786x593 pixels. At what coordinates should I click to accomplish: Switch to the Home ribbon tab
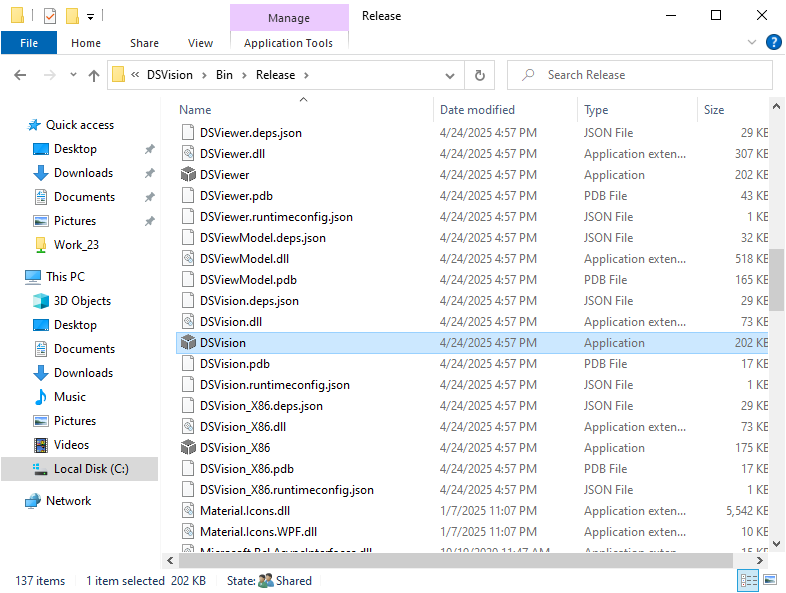[86, 43]
